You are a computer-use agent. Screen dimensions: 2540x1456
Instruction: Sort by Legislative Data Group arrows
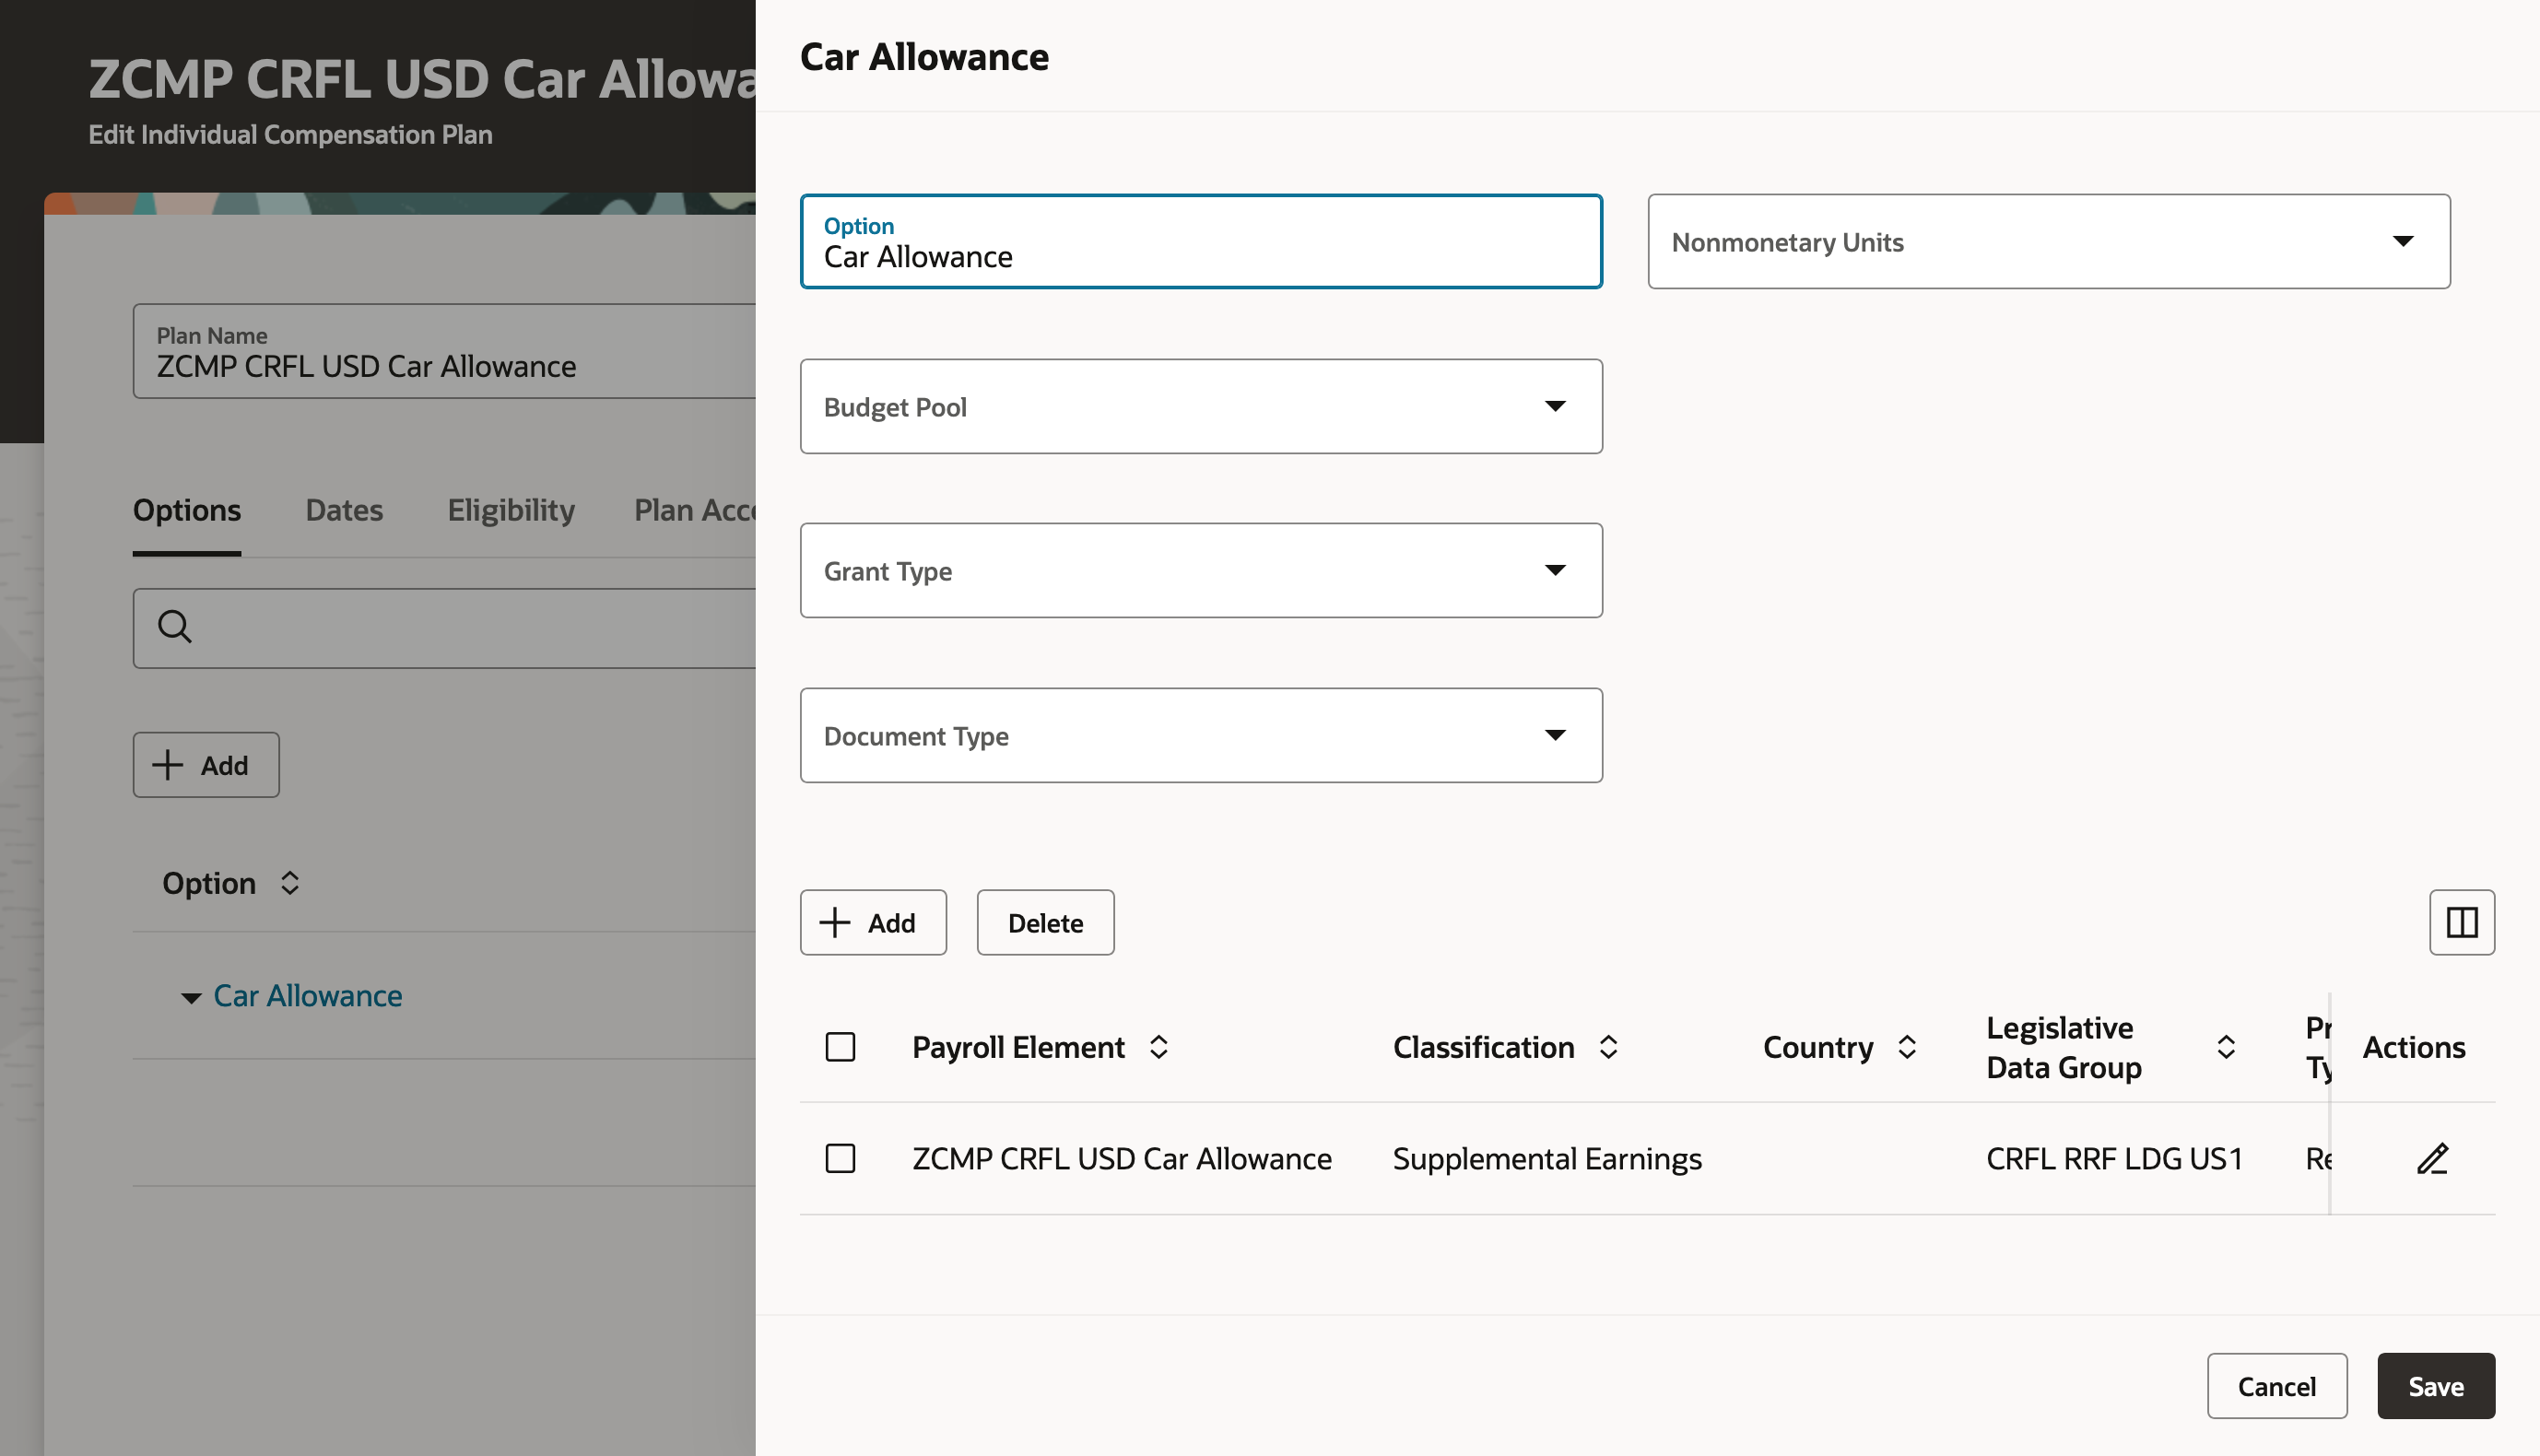coord(2225,1047)
